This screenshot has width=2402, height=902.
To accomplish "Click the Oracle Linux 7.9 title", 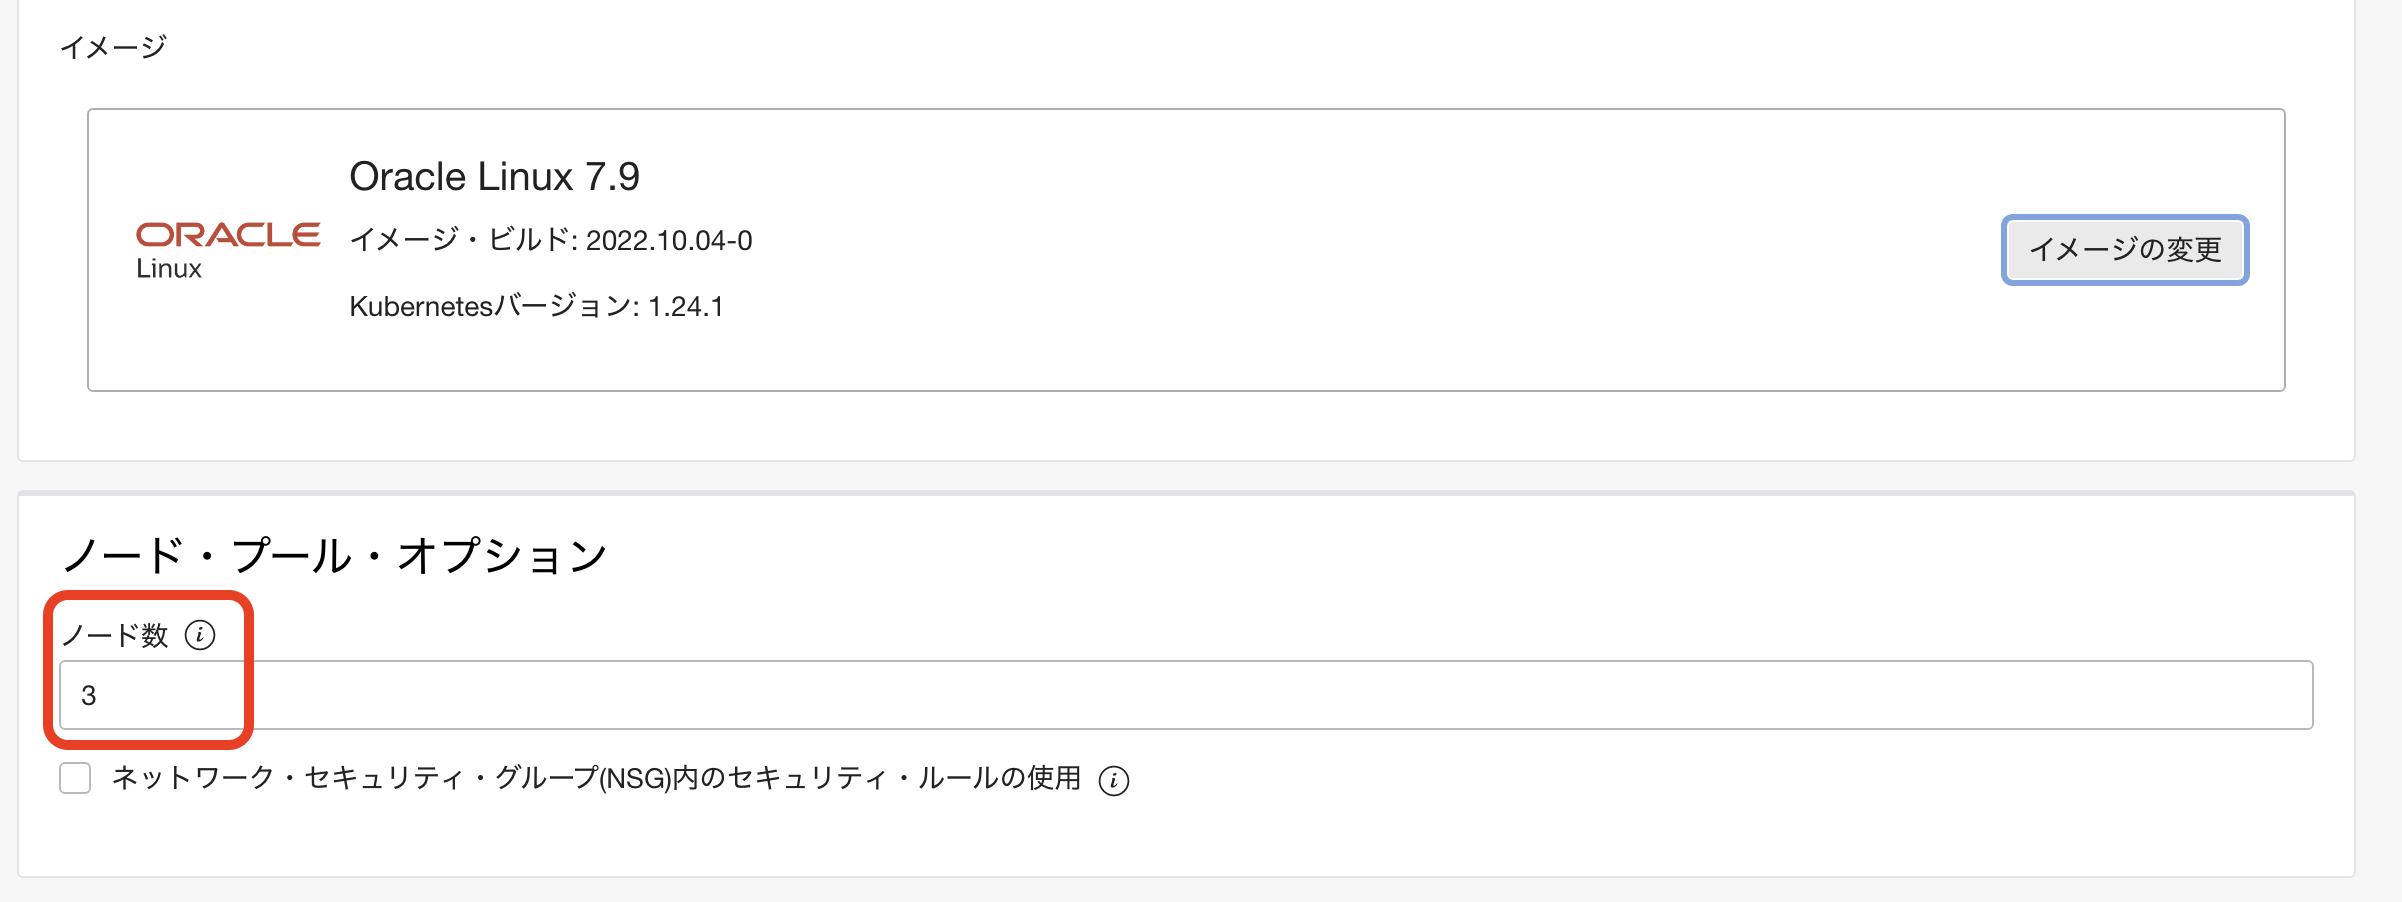I will [x=494, y=177].
